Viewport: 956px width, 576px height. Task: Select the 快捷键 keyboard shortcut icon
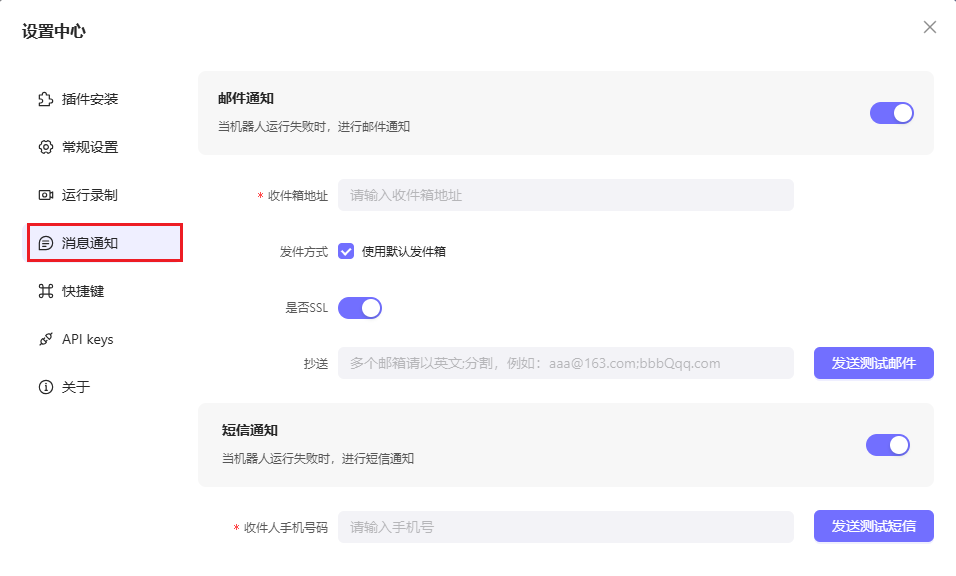tap(45, 290)
